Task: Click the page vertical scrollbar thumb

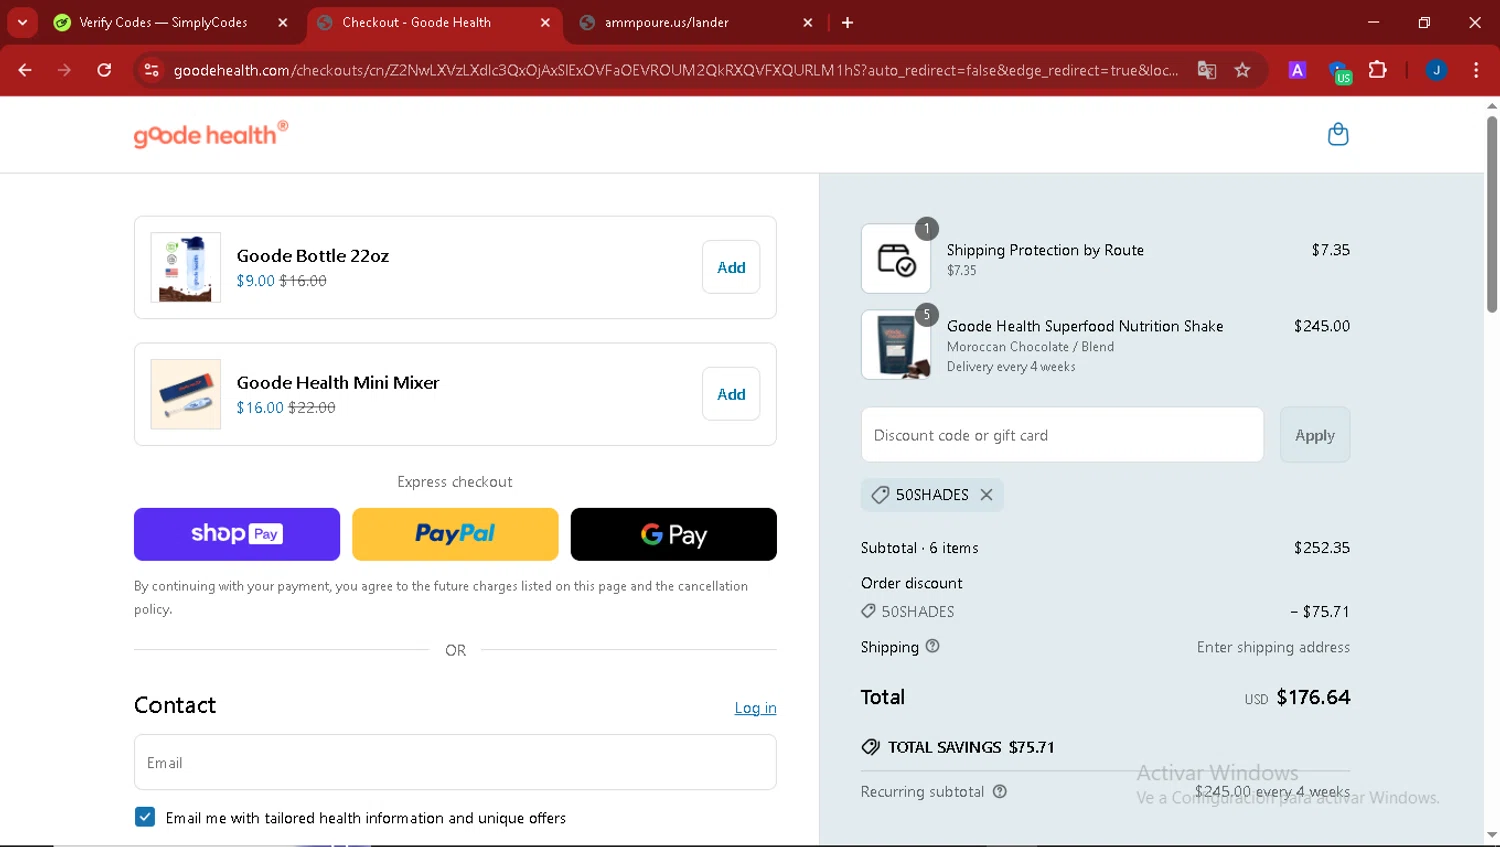Action: click(x=1491, y=214)
